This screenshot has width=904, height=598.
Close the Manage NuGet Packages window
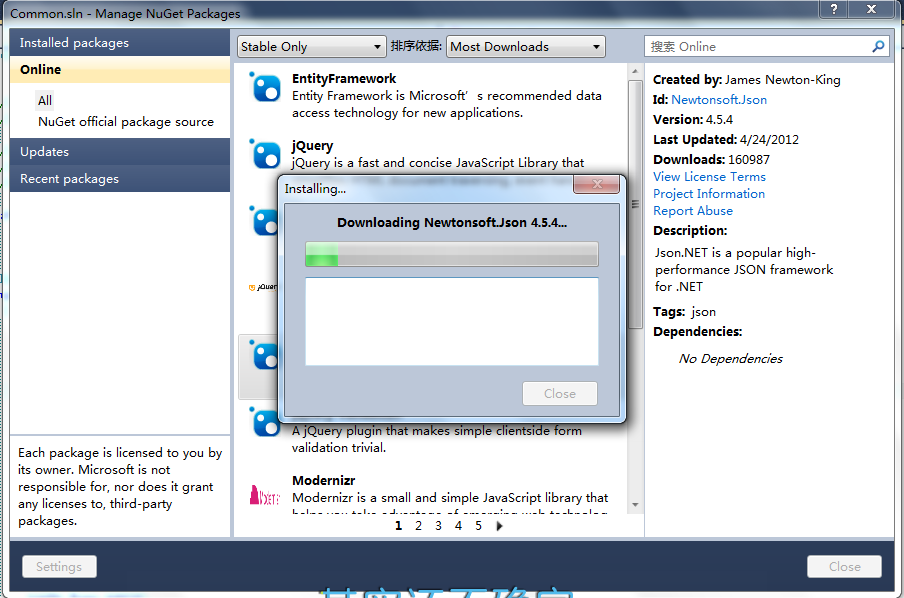[x=871, y=9]
